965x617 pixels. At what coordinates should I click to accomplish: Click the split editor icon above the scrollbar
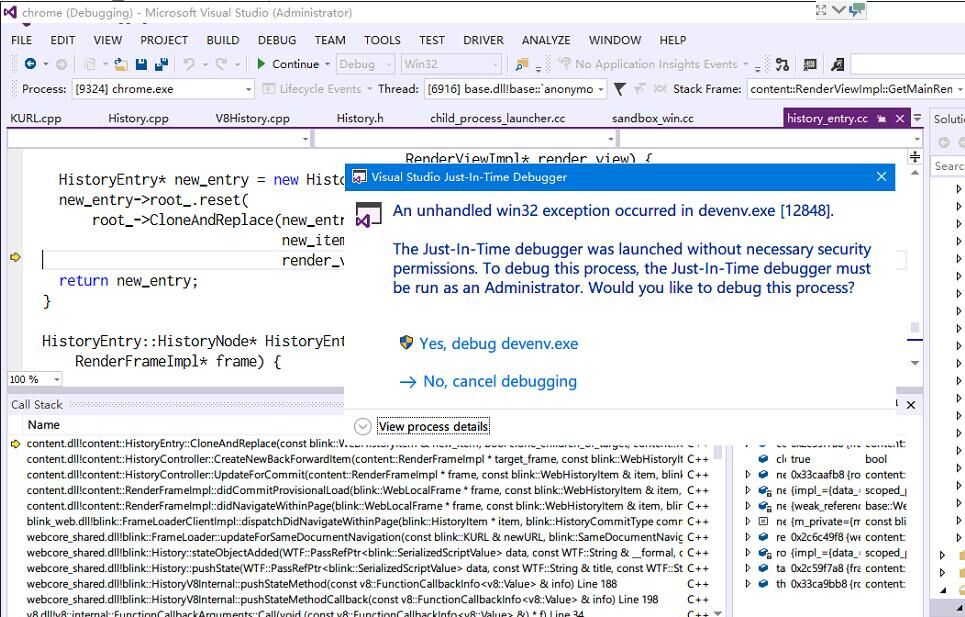915,157
